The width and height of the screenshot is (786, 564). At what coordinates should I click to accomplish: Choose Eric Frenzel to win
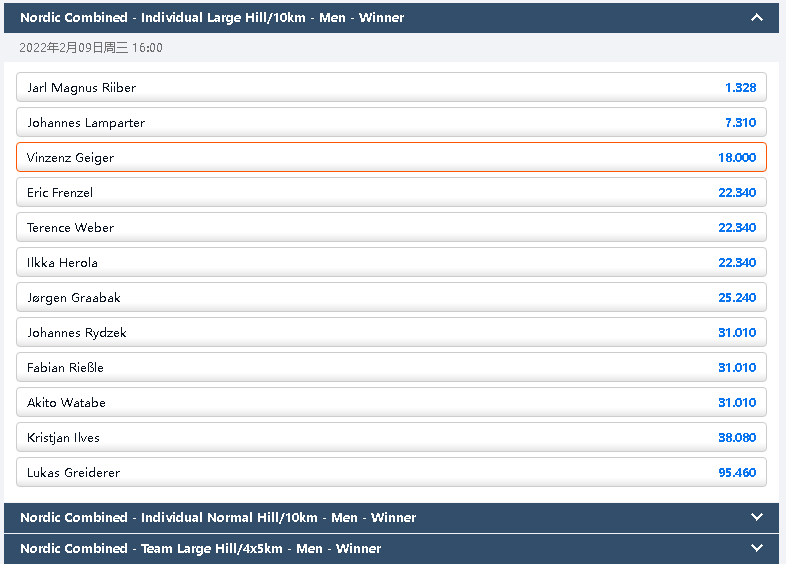391,193
